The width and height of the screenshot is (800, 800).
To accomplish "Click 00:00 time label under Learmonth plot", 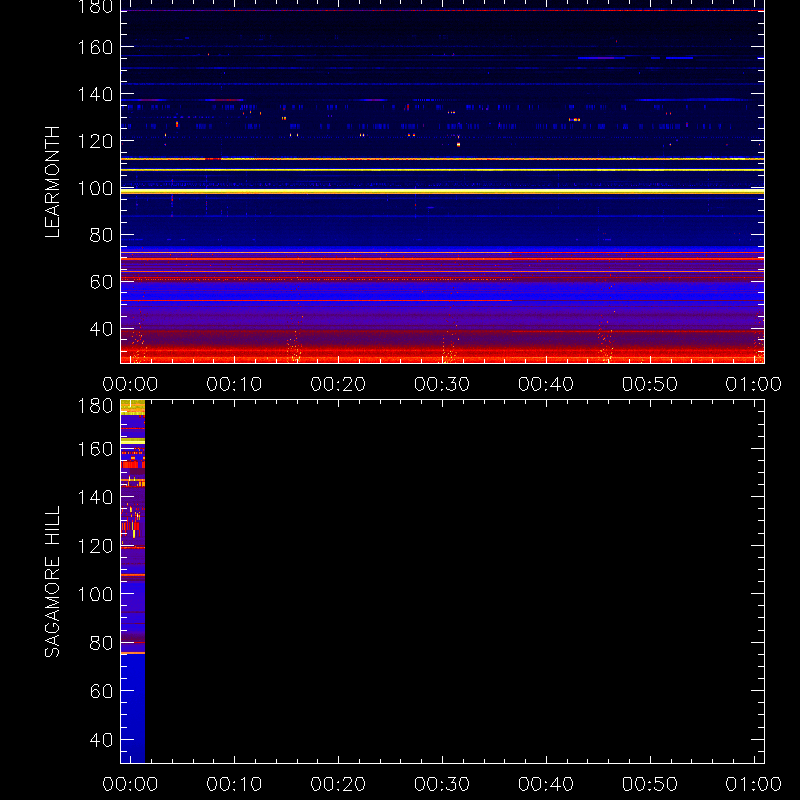I will pos(130,384).
